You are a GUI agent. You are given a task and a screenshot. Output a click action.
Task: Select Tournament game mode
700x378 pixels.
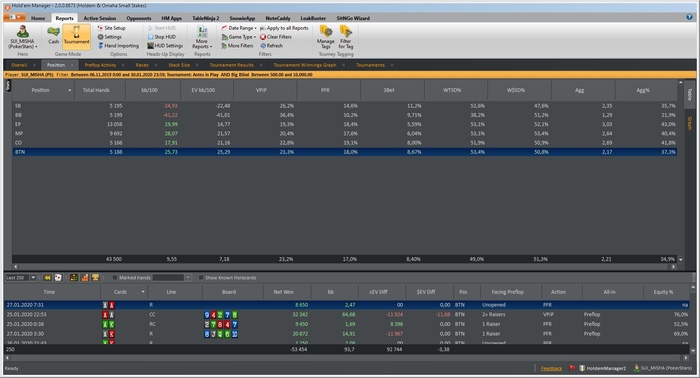[x=76, y=36]
